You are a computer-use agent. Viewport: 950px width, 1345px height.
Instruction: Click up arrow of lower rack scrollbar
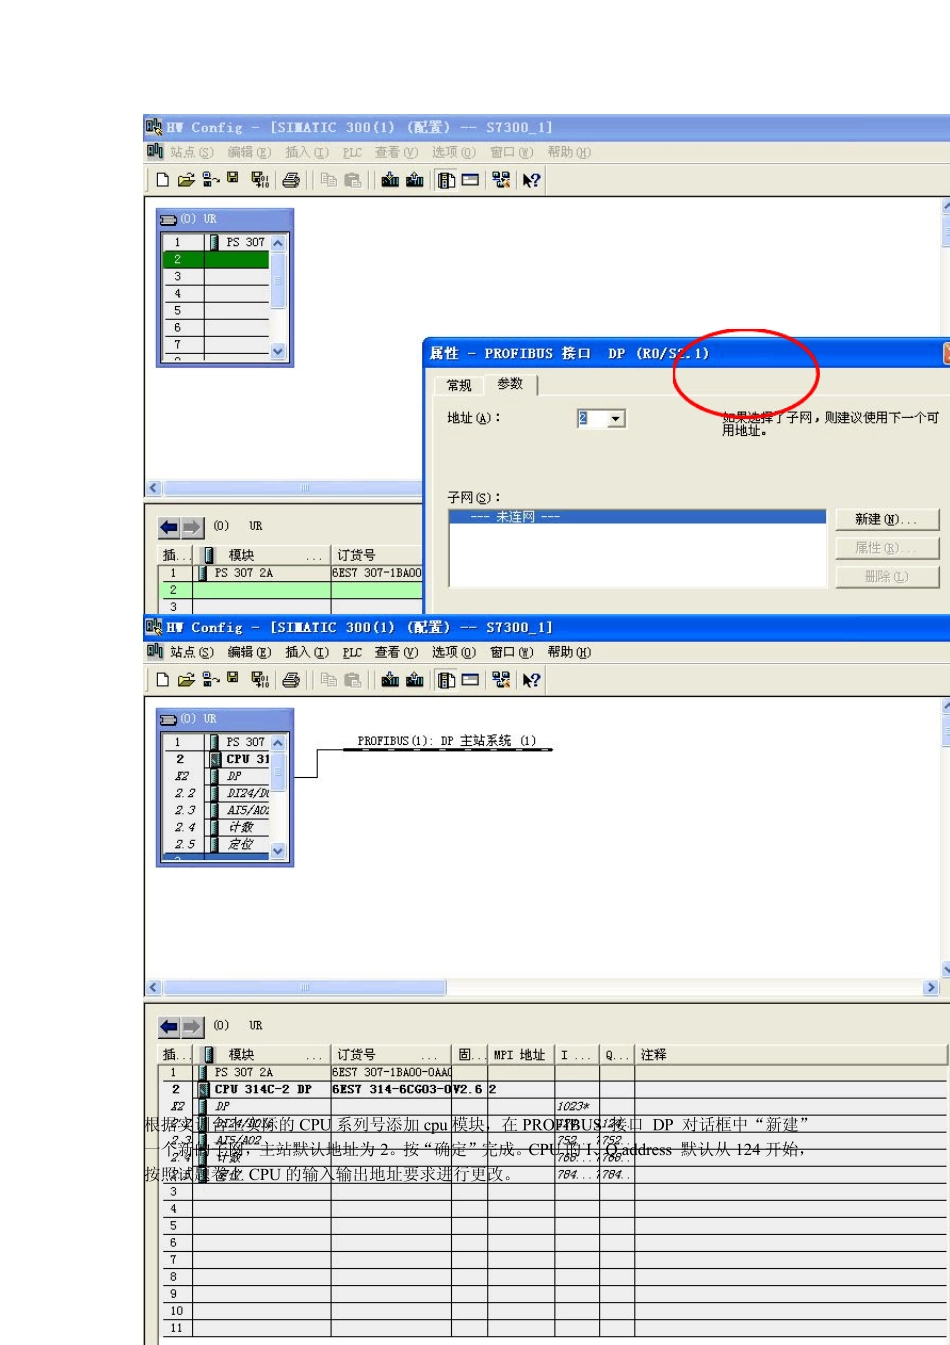point(278,743)
